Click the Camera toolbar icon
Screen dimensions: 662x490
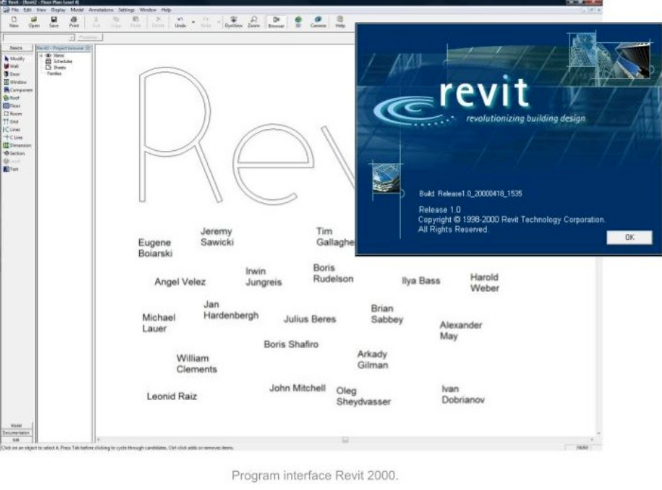click(318, 22)
